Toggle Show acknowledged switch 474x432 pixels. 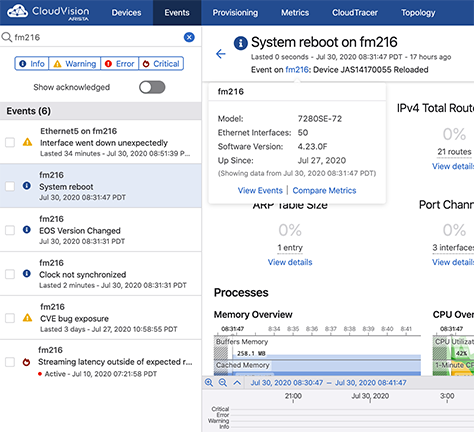152,87
